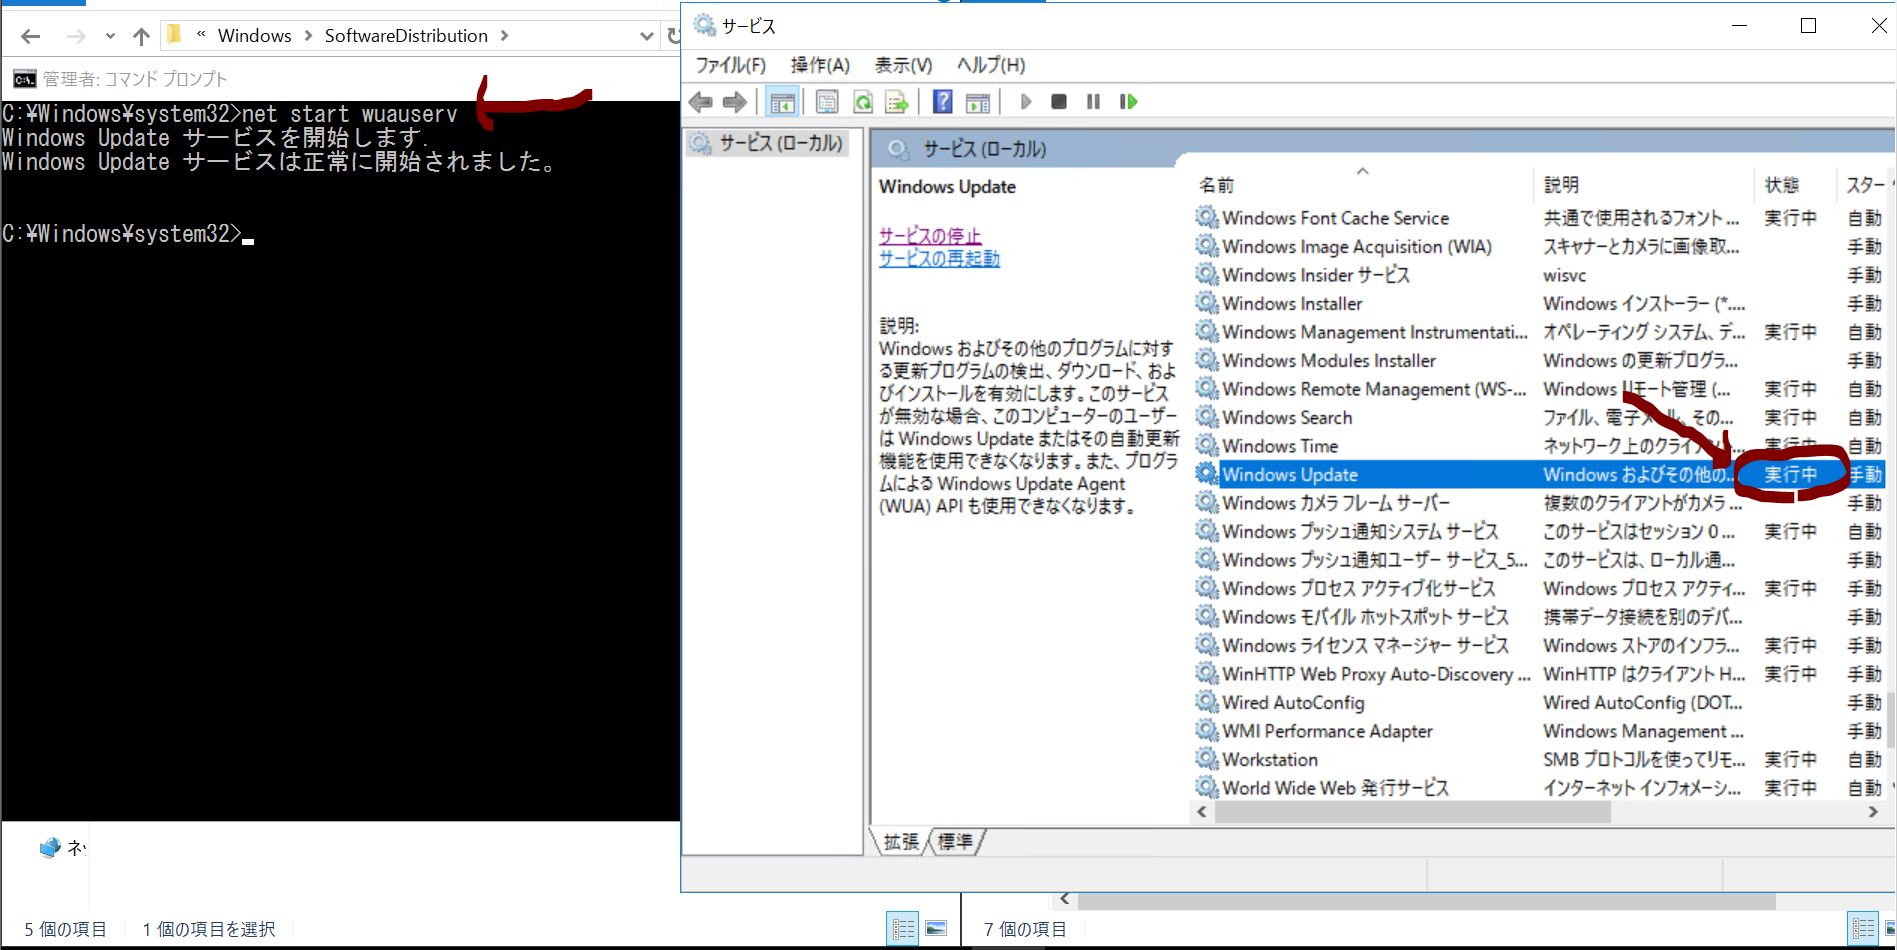
Task: Switch to large icons view in Explorer
Action: (x=936, y=929)
